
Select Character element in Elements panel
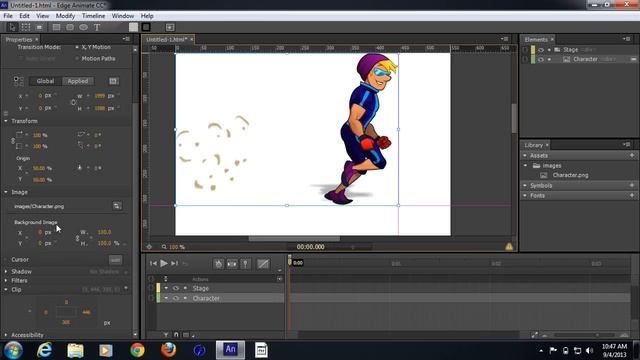click(x=585, y=59)
